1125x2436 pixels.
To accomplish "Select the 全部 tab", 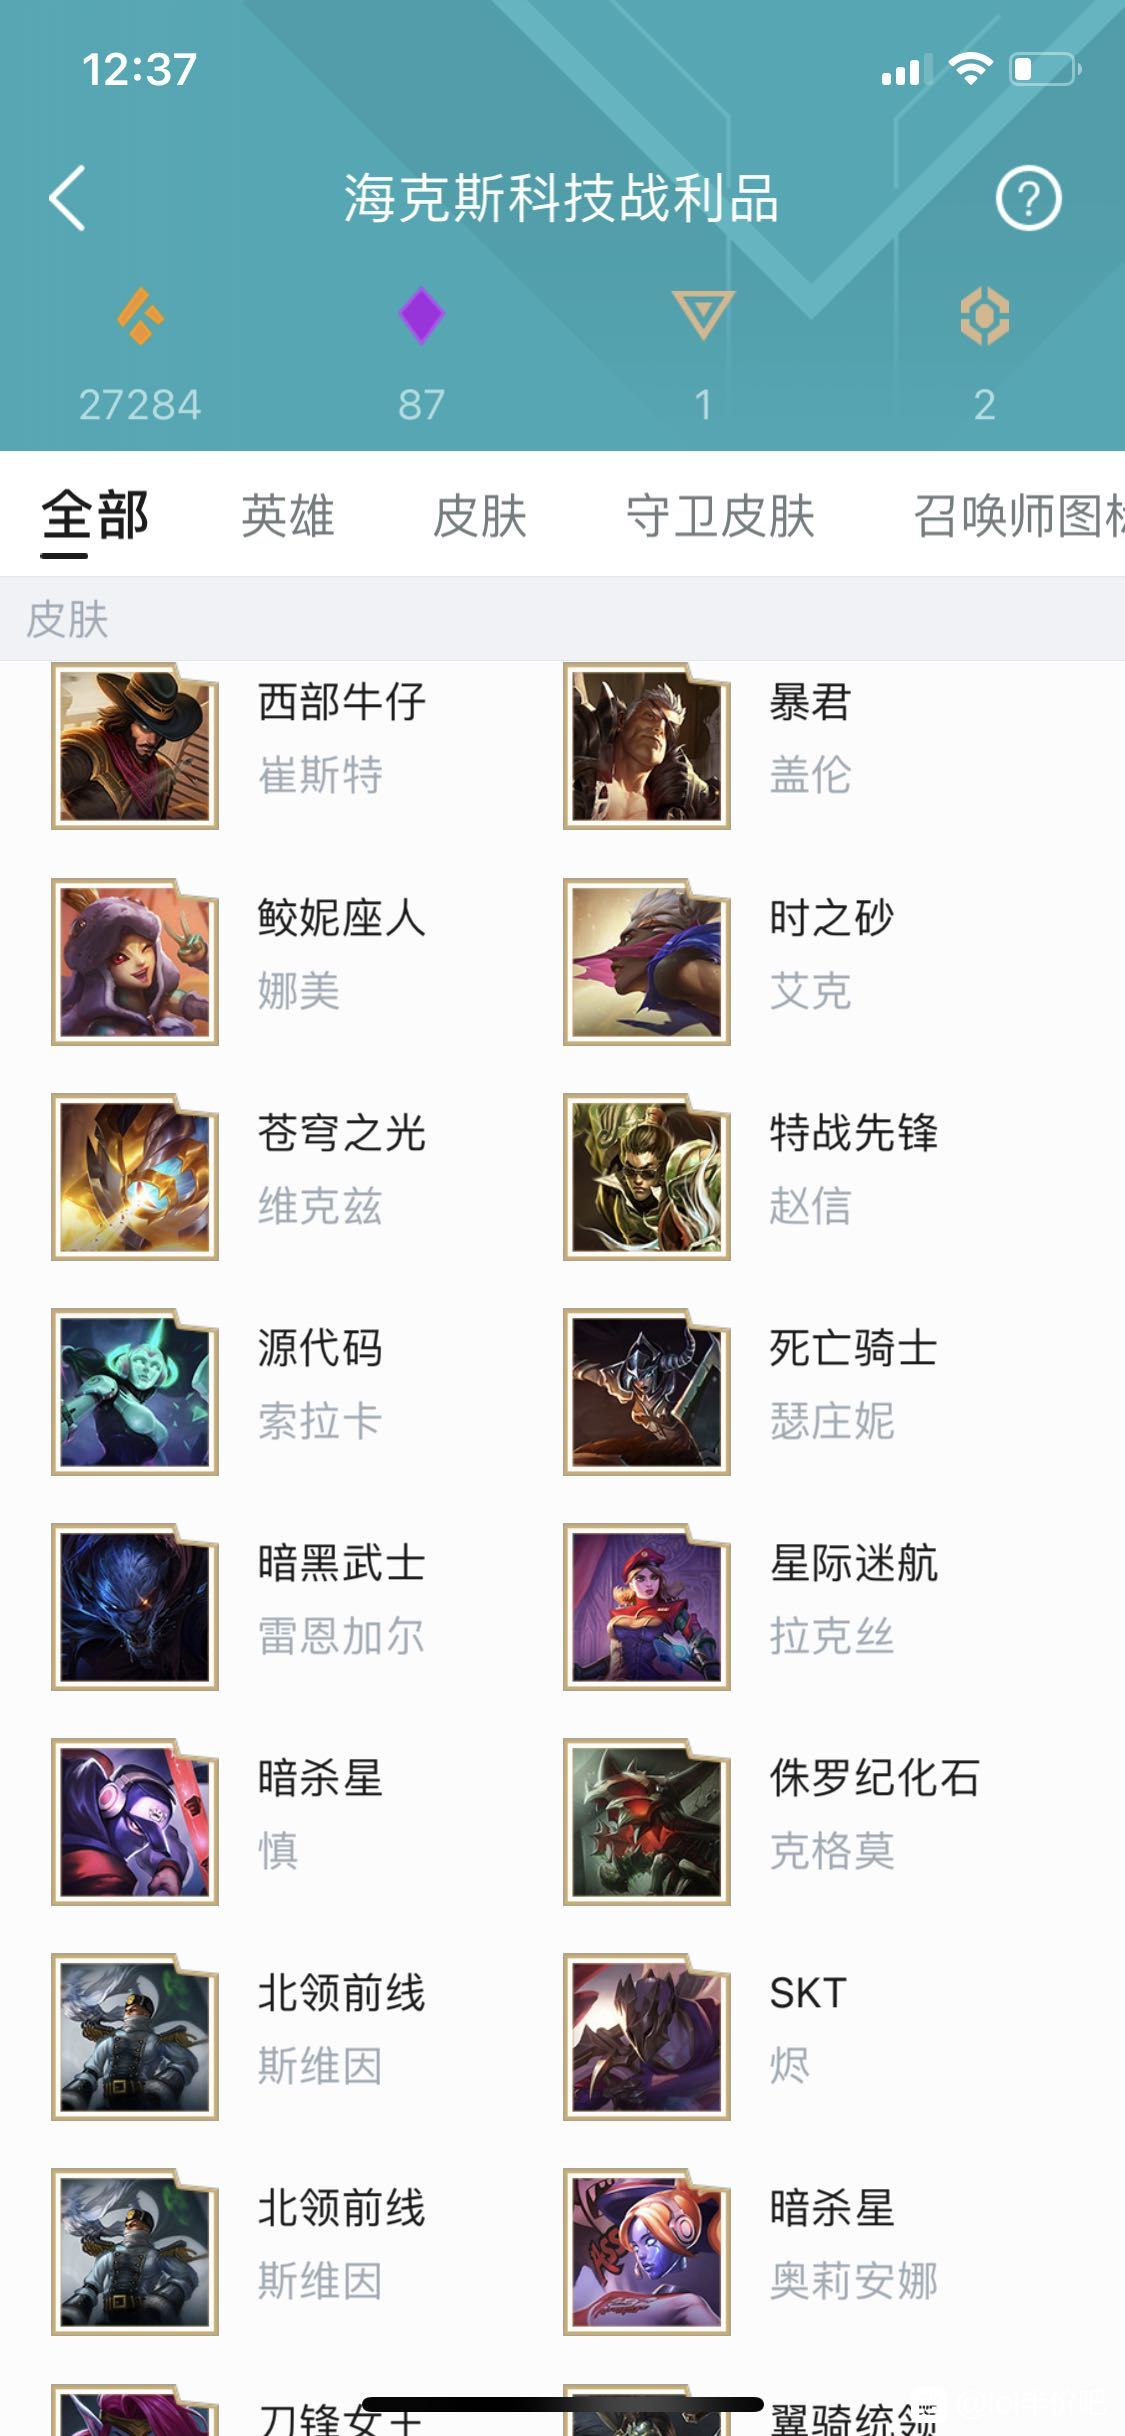I will coord(95,516).
